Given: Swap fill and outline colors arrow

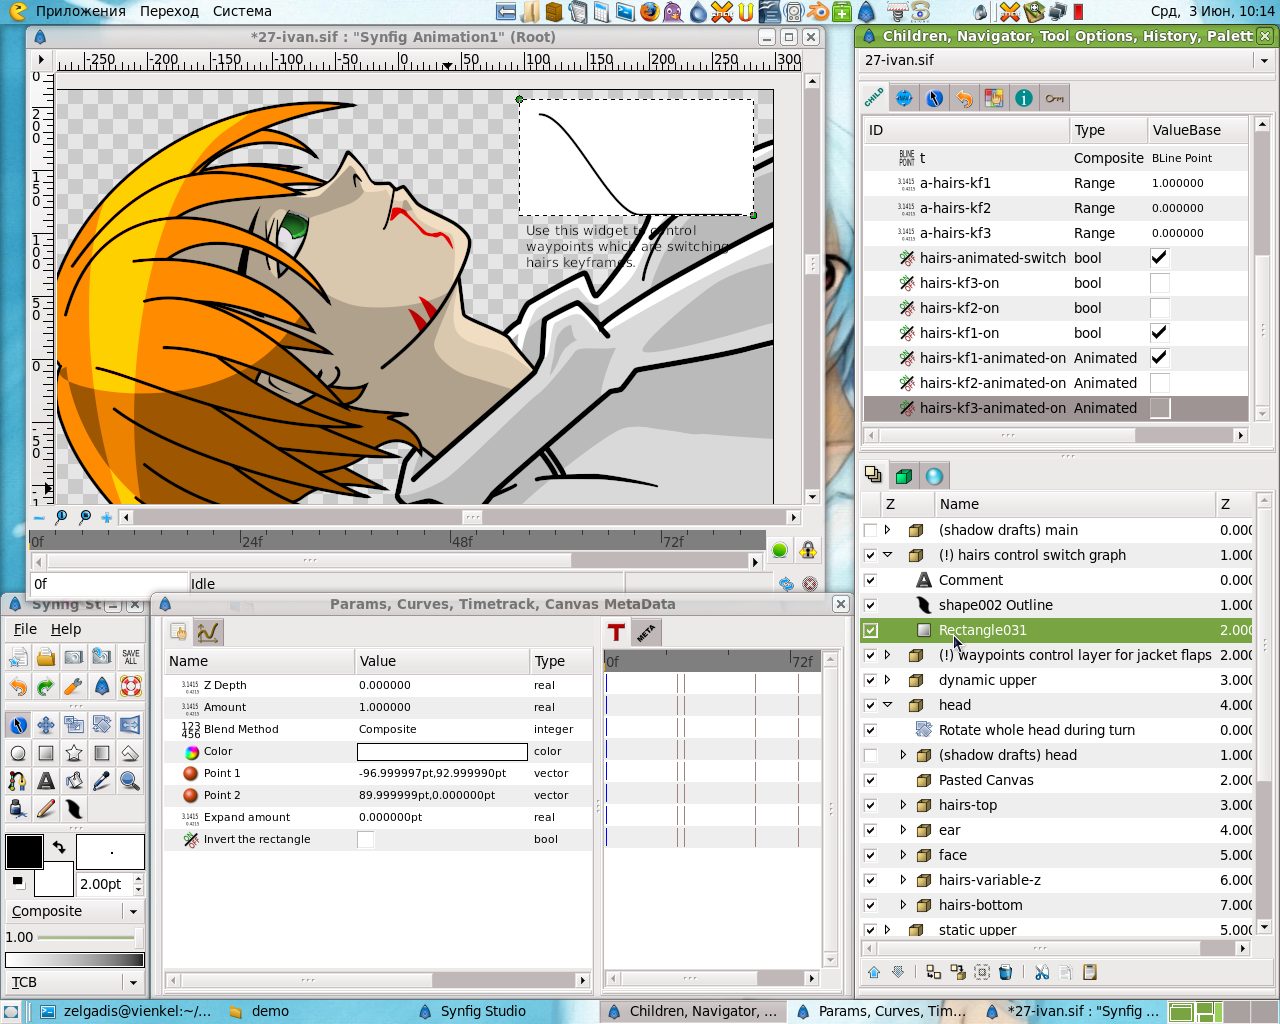Looking at the screenshot, I should pos(59,847).
